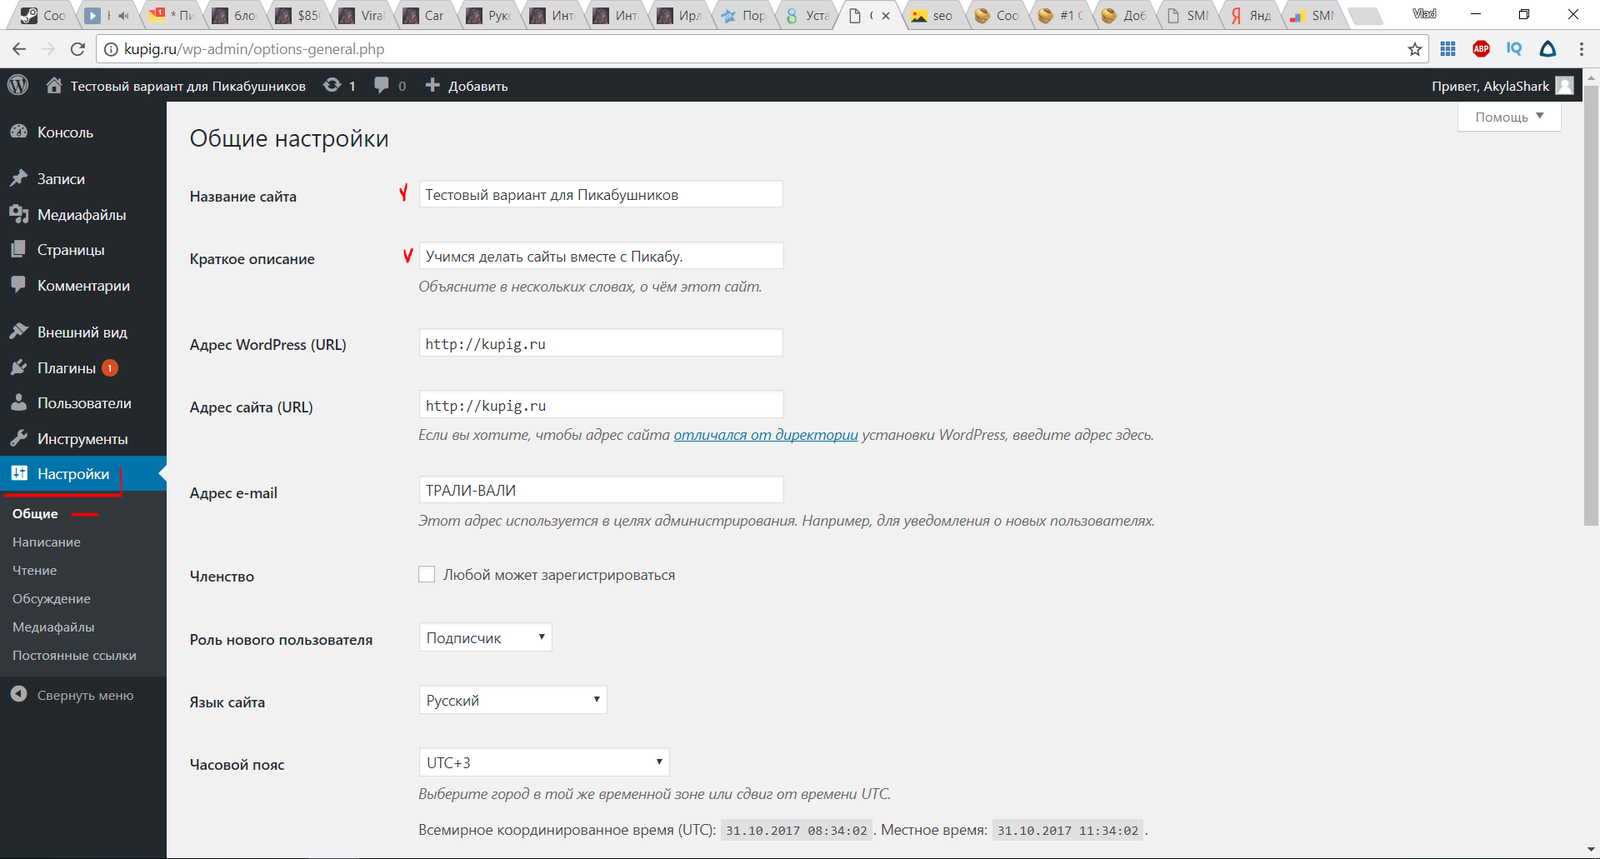Open Пользователи users menu
This screenshot has width=1600, height=859.
[x=83, y=403]
